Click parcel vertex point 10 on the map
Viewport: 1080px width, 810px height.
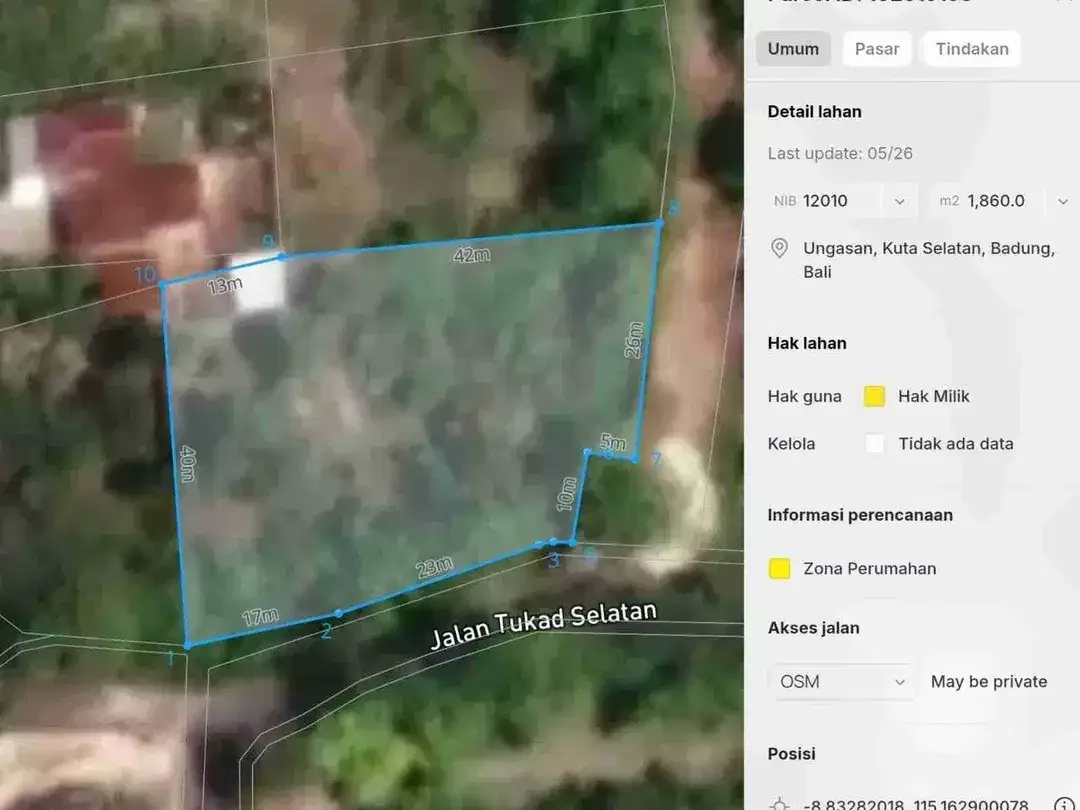click(162, 284)
